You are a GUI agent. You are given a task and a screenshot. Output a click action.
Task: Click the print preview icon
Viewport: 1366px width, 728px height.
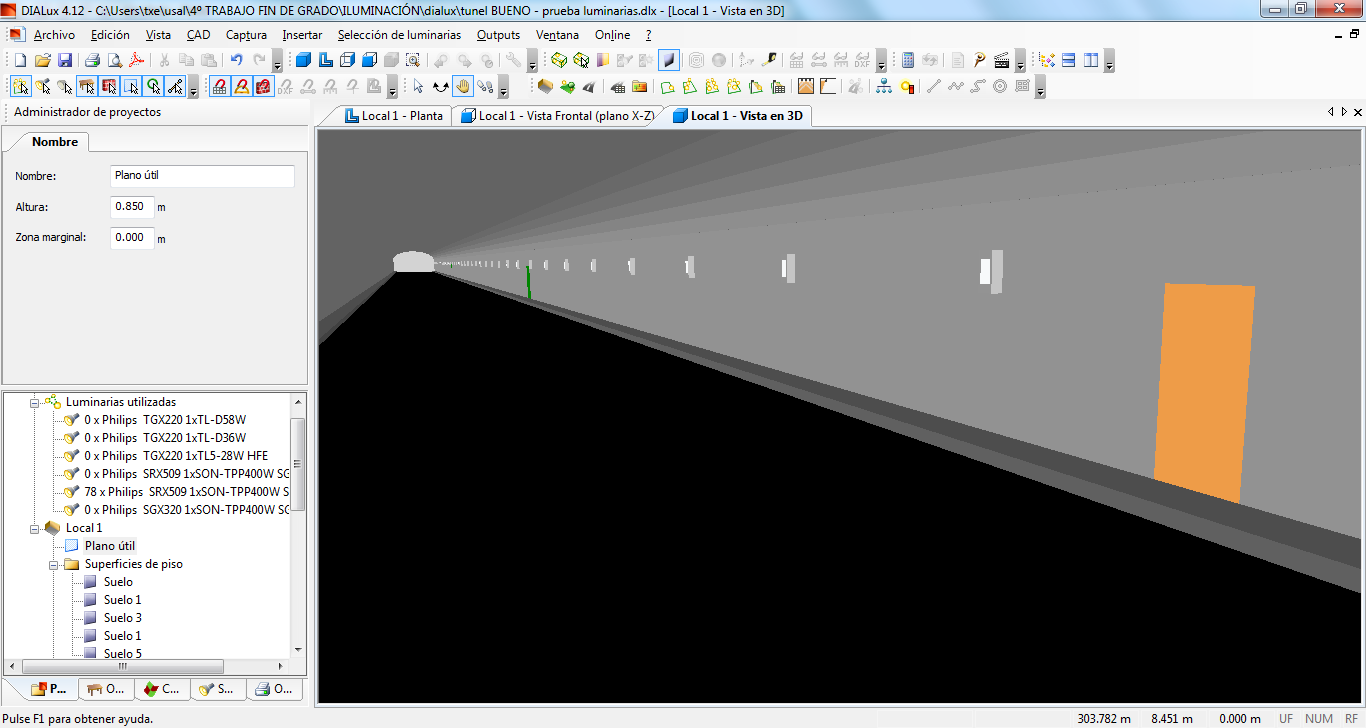click(x=114, y=61)
